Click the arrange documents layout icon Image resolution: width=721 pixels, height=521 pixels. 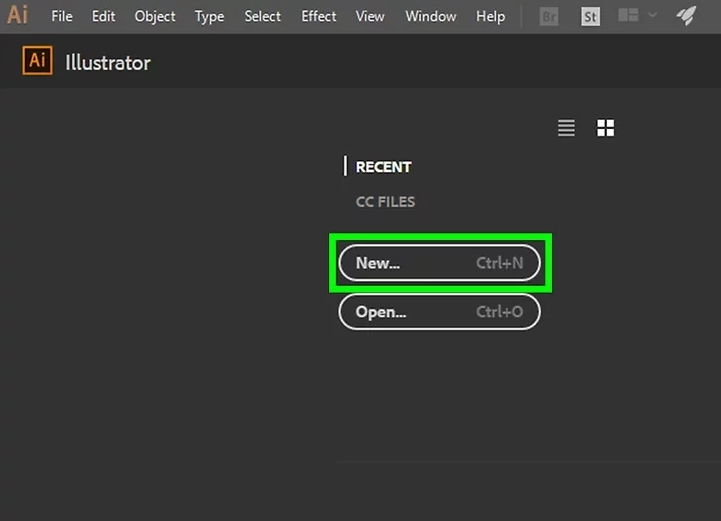[628, 15]
